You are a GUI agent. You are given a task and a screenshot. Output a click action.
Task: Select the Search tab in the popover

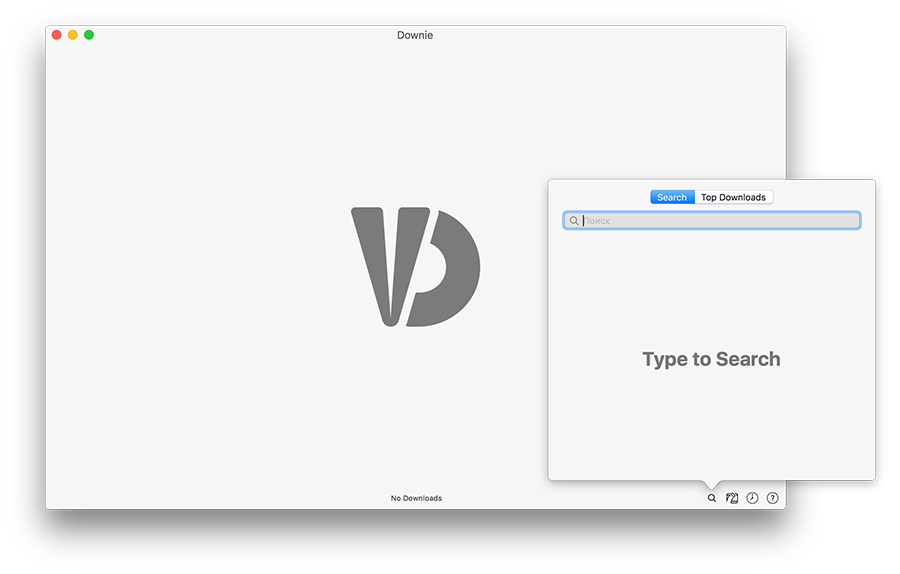point(672,198)
